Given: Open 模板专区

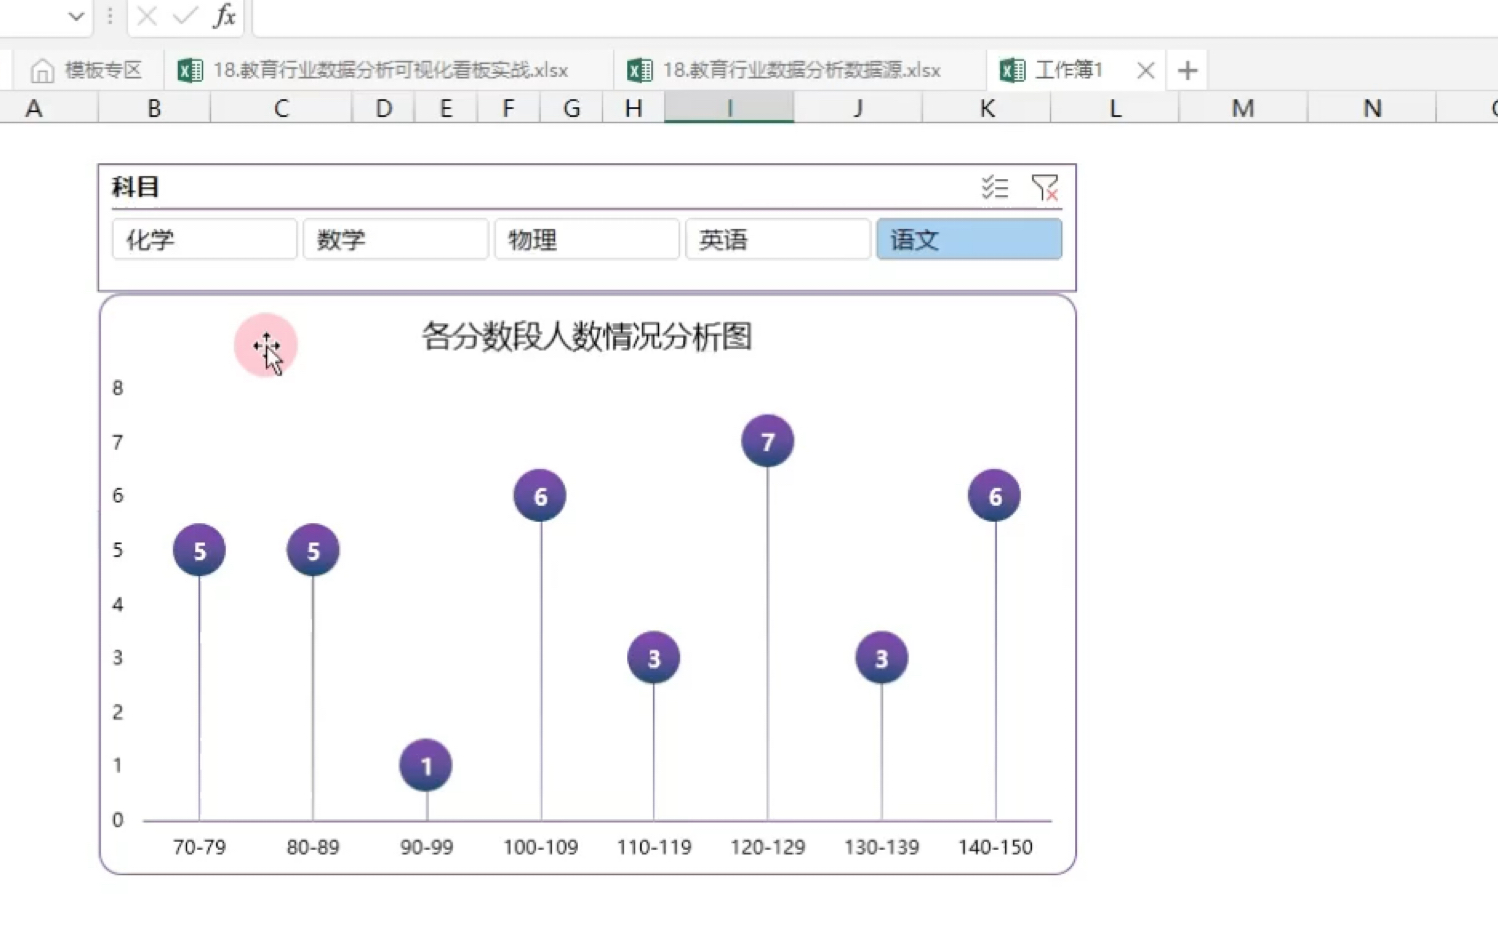Looking at the screenshot, I should pos(95,70).
